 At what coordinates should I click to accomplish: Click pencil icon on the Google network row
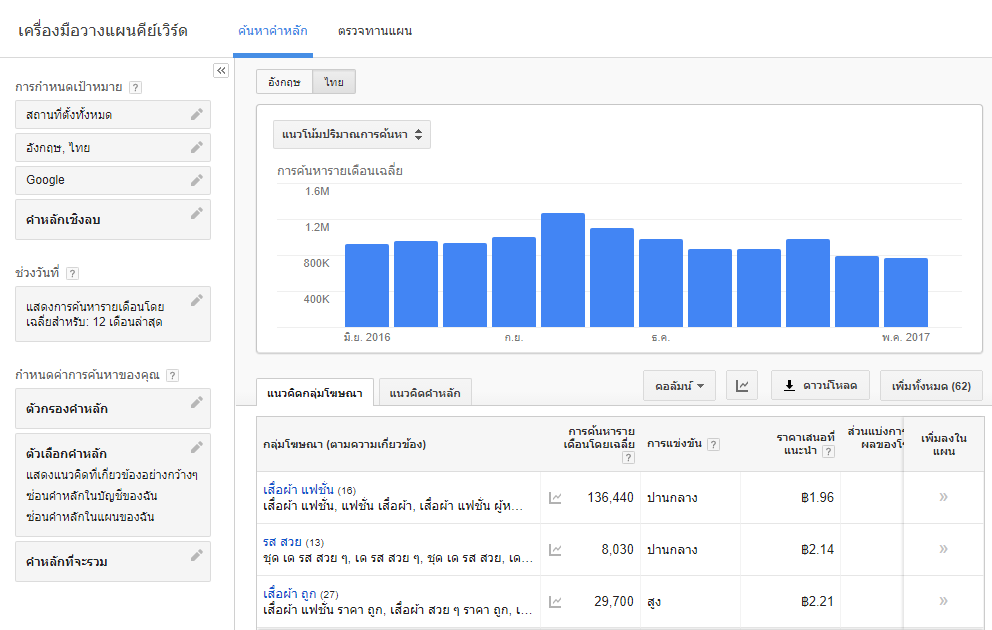click(197, 180)
